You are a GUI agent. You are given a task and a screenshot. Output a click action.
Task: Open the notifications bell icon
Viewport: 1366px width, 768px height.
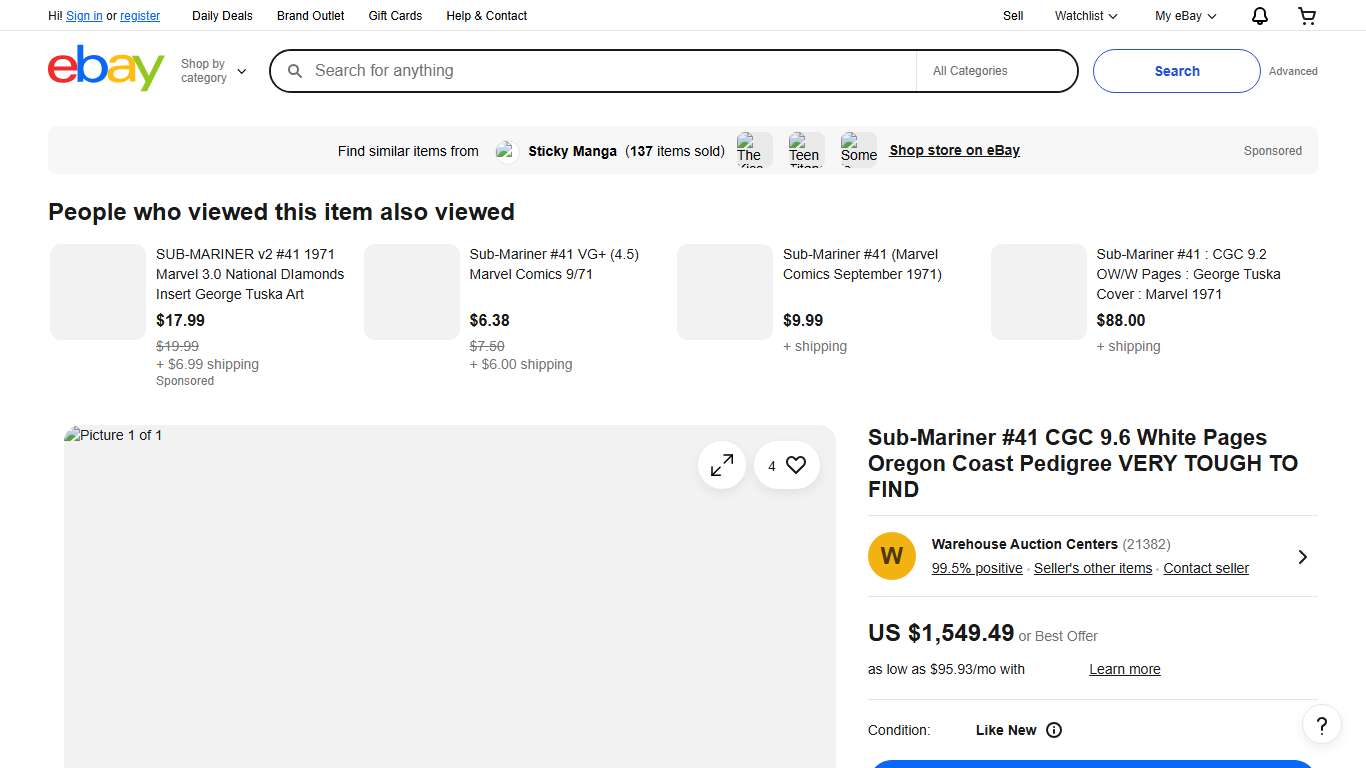click(x=1260, y=16)
